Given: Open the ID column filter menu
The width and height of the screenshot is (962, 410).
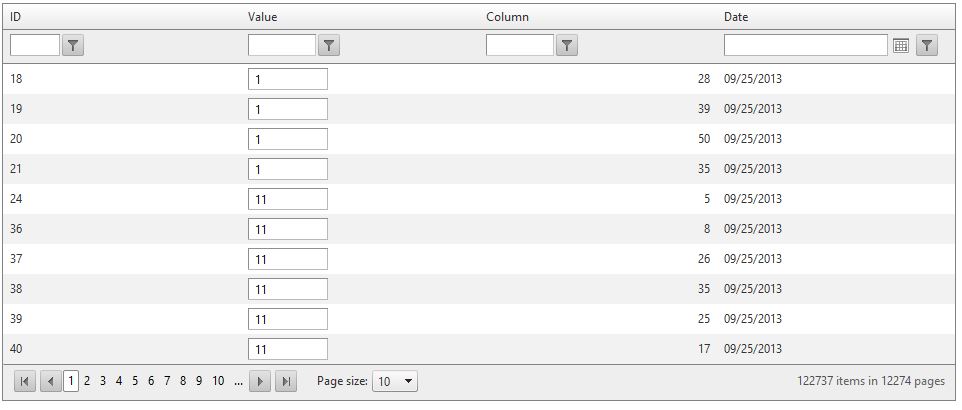Looking at the screenshot, I should (x=73, y=45).
